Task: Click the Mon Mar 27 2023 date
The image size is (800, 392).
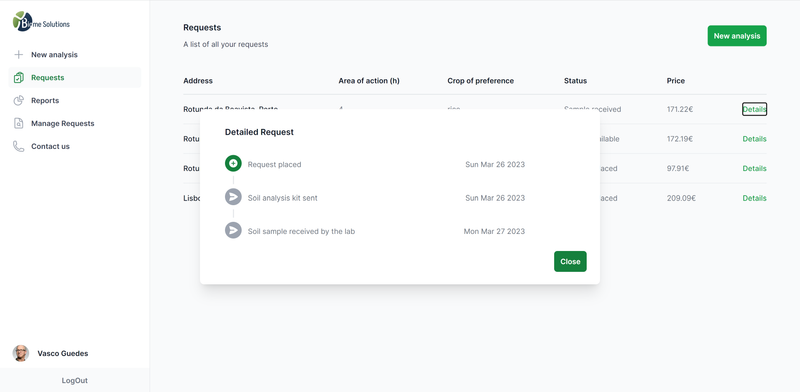Action: (494, 231)
